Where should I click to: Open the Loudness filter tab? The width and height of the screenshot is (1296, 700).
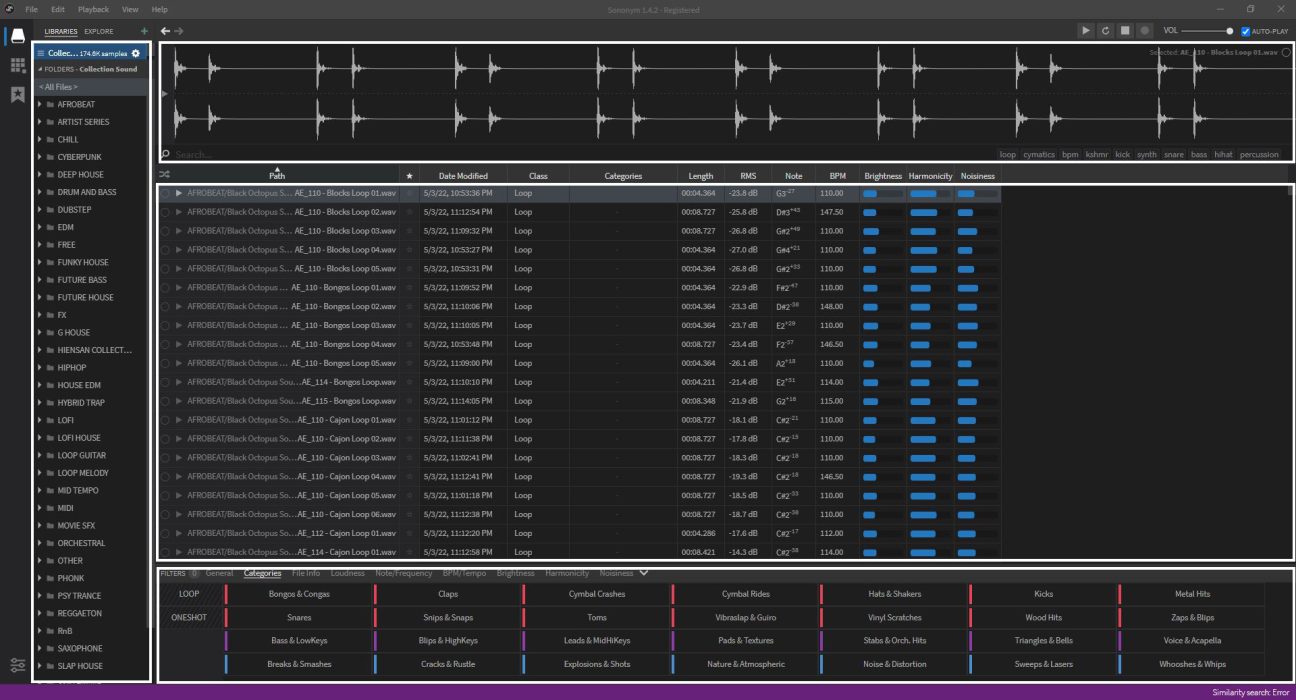(x=348, y=573)
